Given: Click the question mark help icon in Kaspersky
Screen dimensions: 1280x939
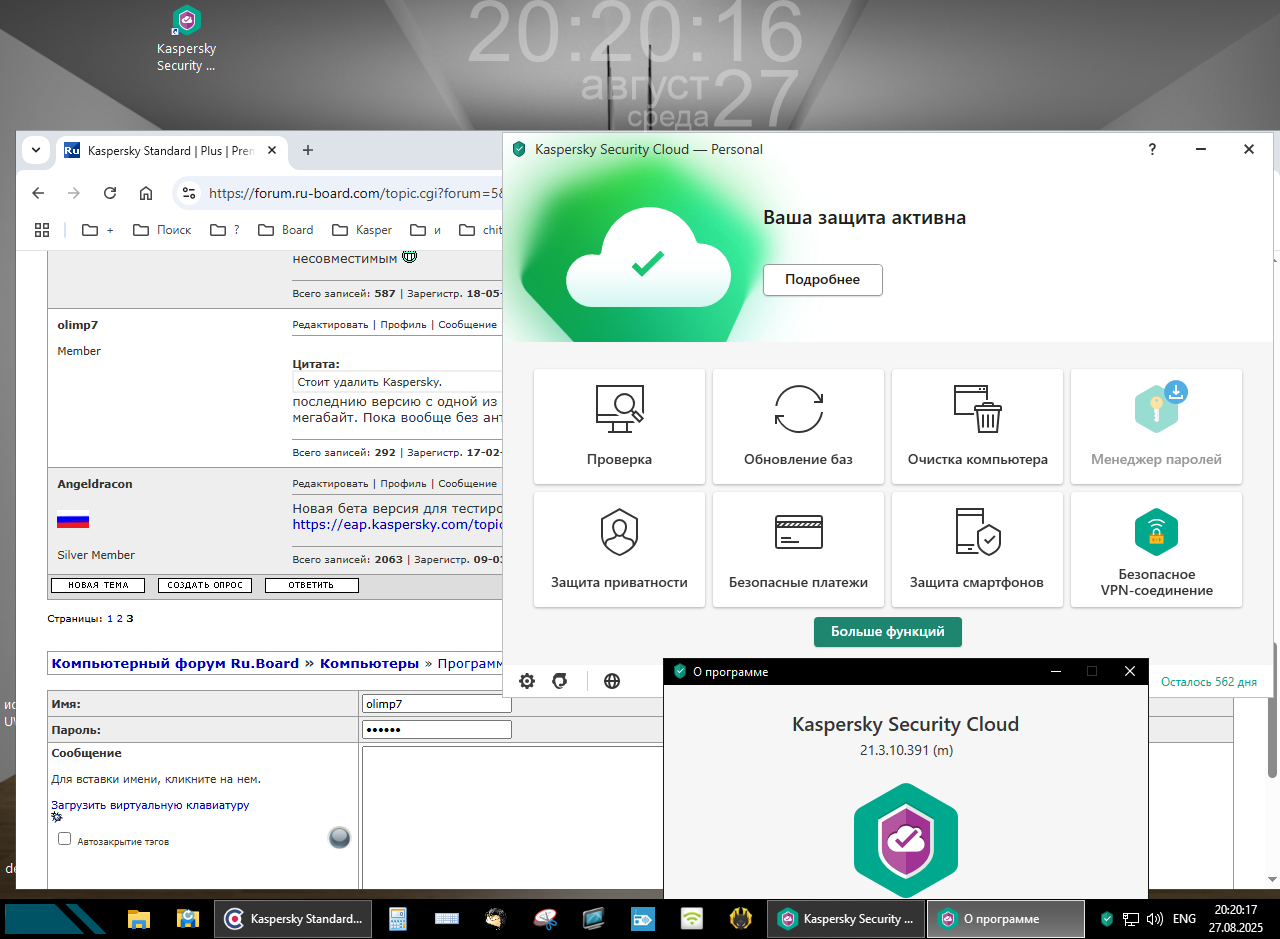Looking at the screenshot, I should (x=1152, y=149).
